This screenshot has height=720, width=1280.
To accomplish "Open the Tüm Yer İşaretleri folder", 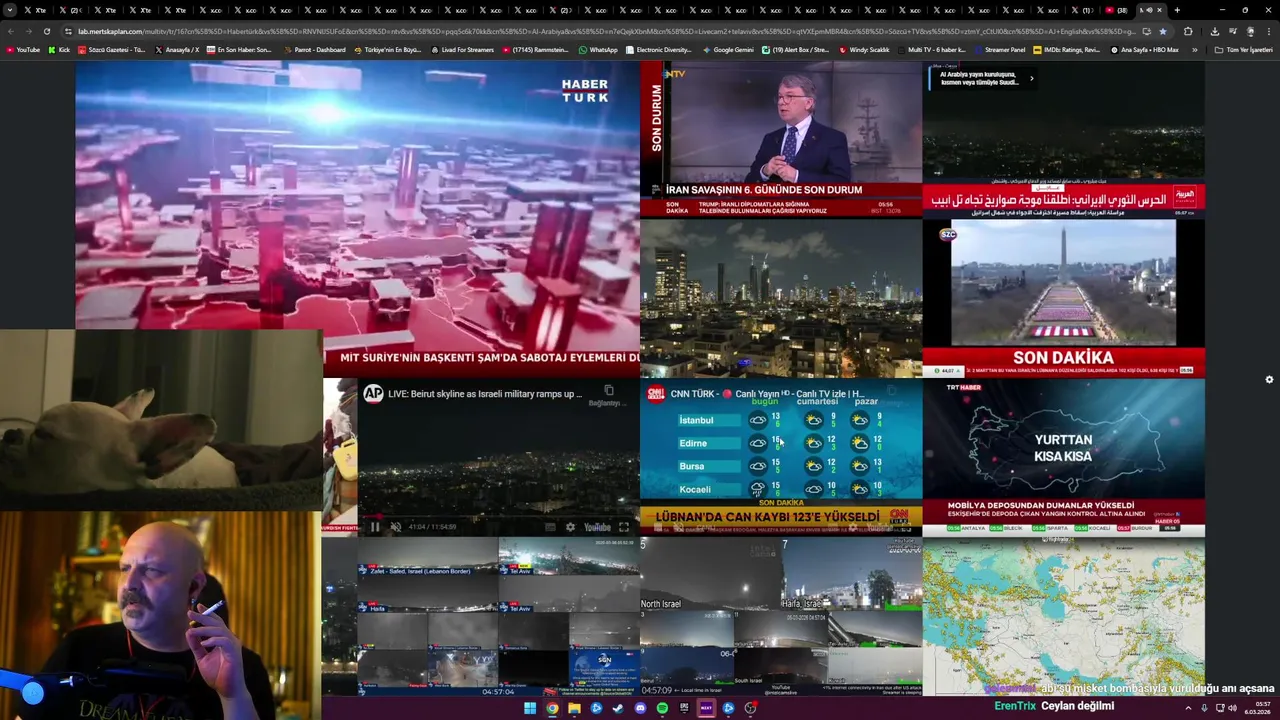I will point(1244,49).
